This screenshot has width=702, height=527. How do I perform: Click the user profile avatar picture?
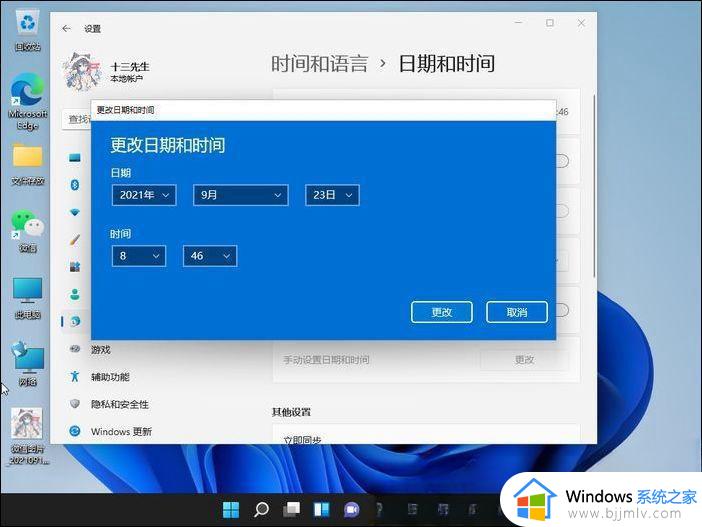point(83,71)
